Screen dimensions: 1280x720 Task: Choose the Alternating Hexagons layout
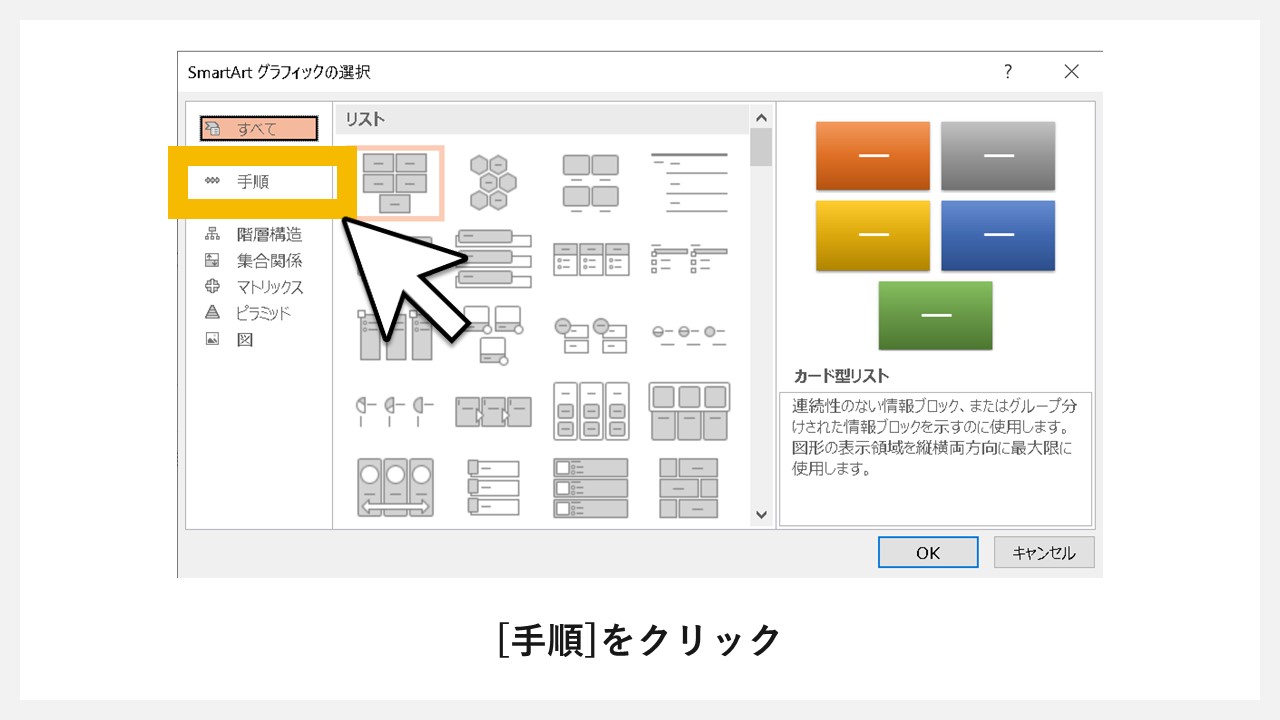[495, 181]
